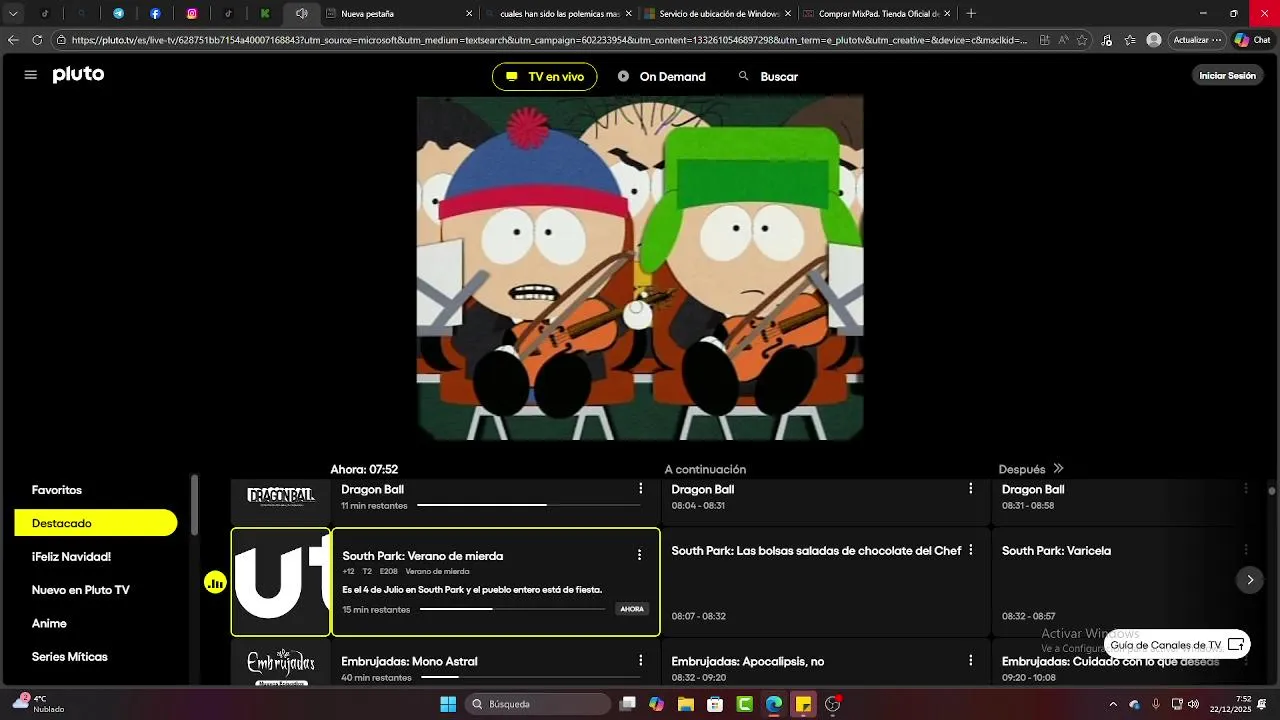This screenshot has height=720, width=1280.
Task: Click the volume icon in system tray
Action: point(1193,704)
